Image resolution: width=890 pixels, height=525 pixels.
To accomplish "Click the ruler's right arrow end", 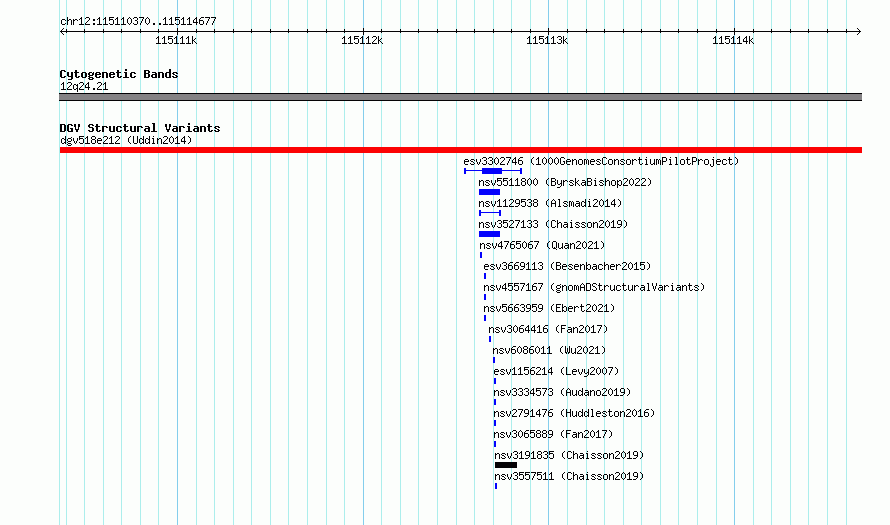I will (858, 31).
